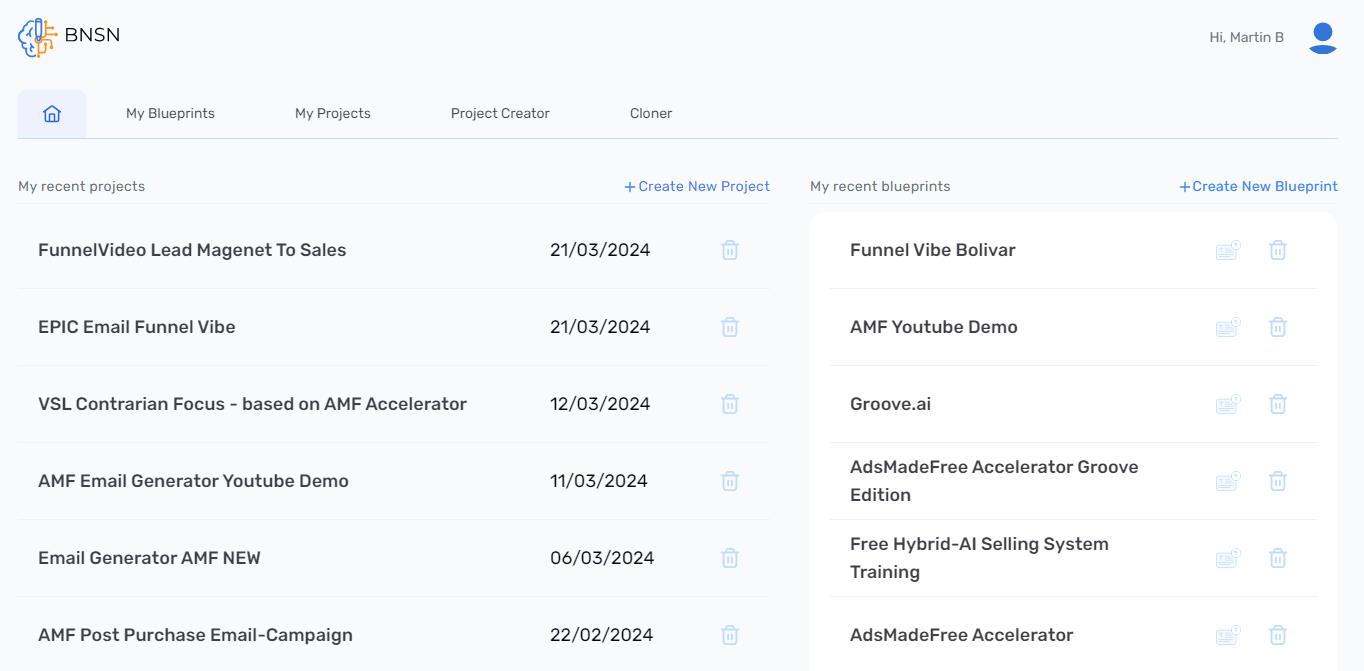This screenshot has height=671, width=1364.
Task: Open FunnelVideo Lead Magenet To Sales project
Action: [x=192, y=250]
